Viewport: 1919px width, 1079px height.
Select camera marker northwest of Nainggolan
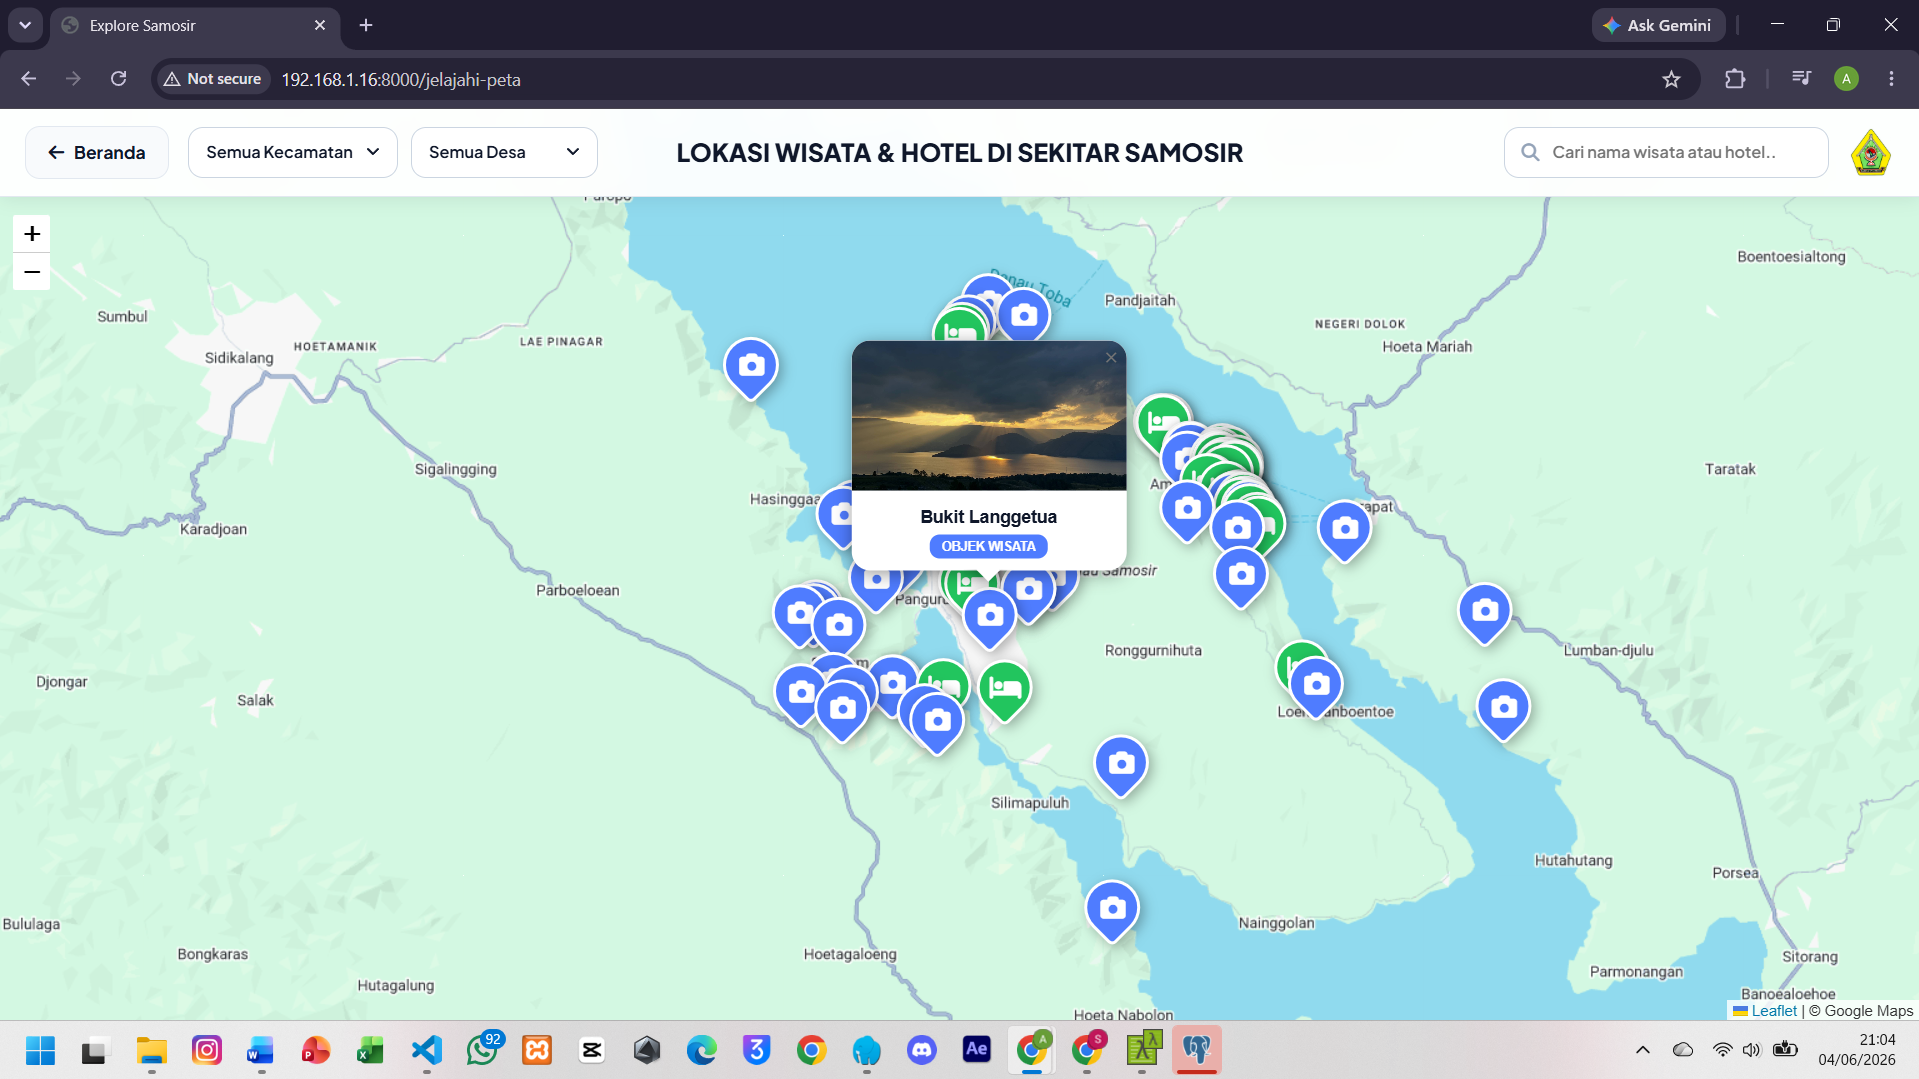pyautogui.click(x=1112, y=910)
